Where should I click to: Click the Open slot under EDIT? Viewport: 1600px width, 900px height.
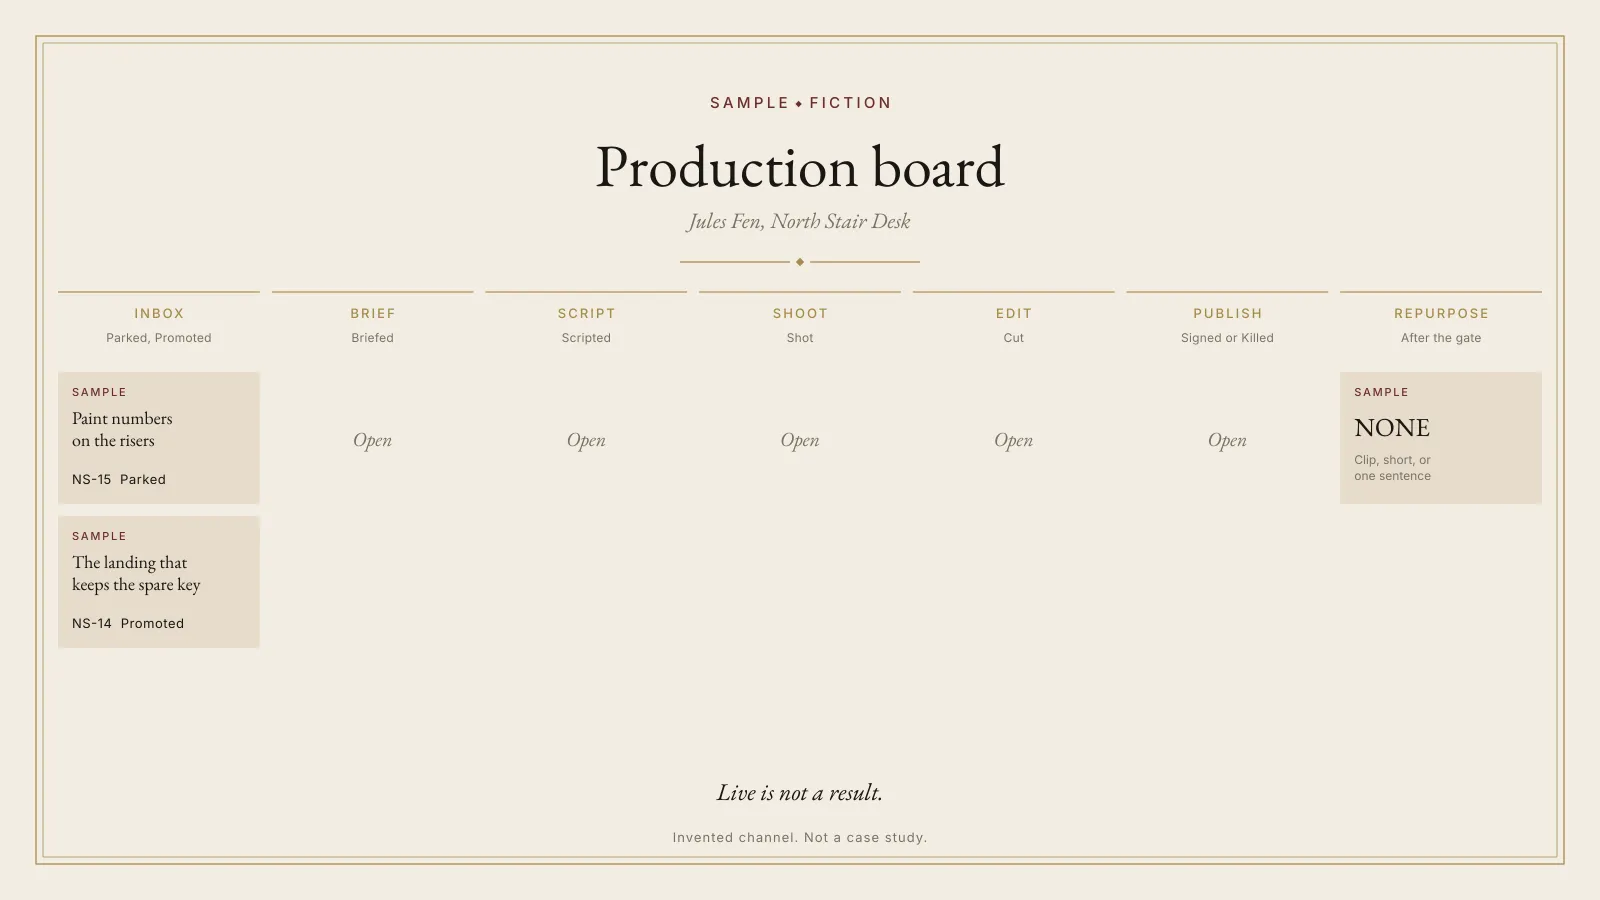coord(1013,440)
